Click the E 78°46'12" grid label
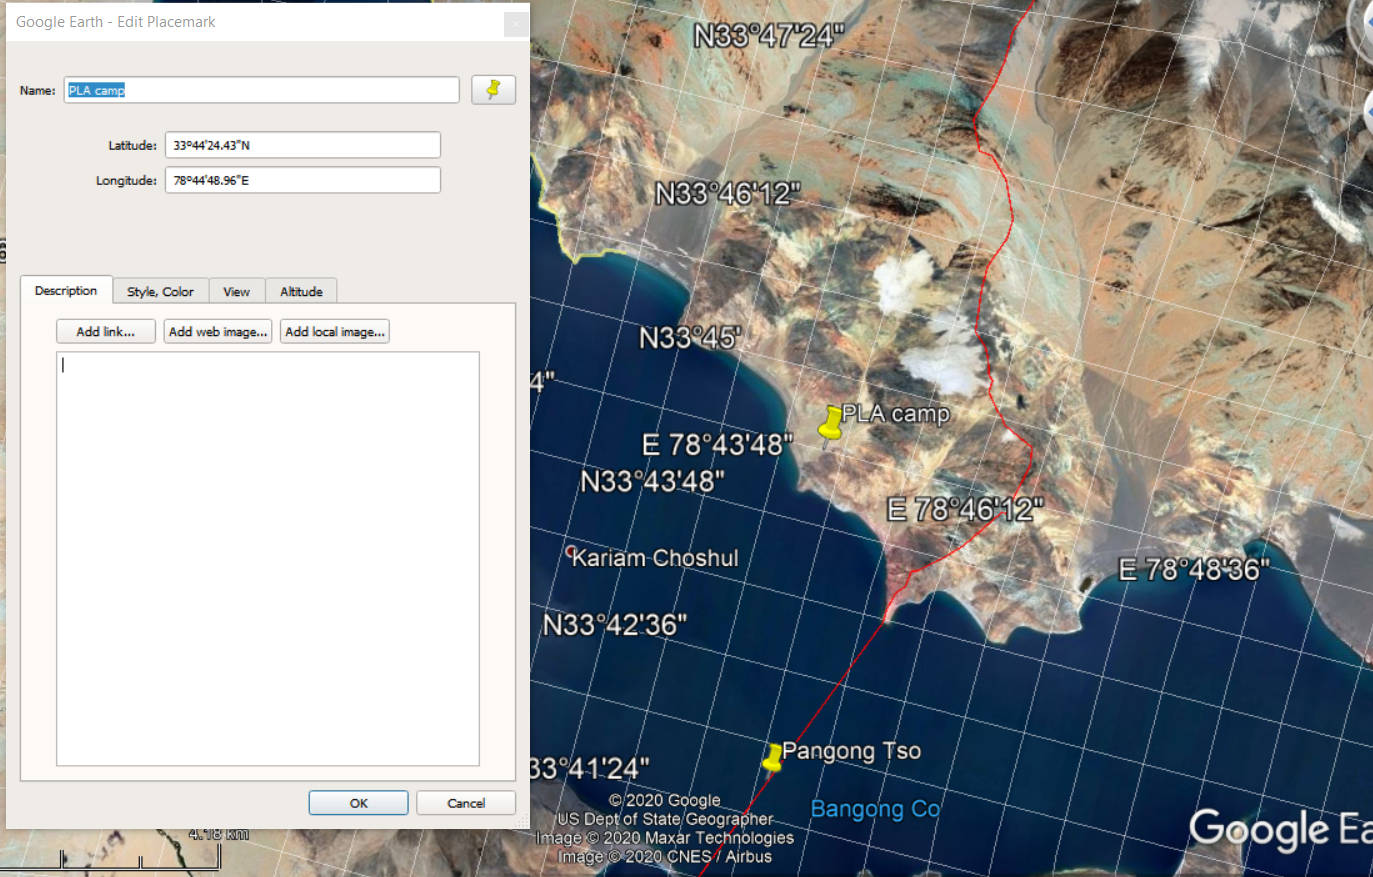The image size is (1373, 877). click(965, 510)
